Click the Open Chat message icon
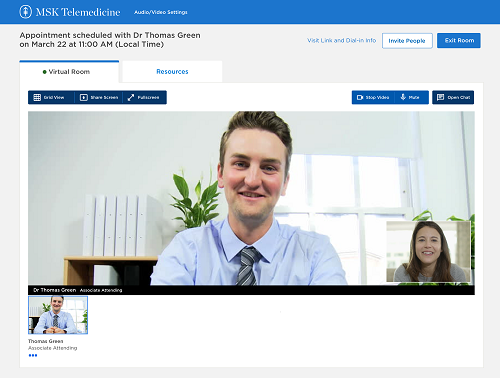This screenshot has height=378, width=500. [x=440, y=97]
